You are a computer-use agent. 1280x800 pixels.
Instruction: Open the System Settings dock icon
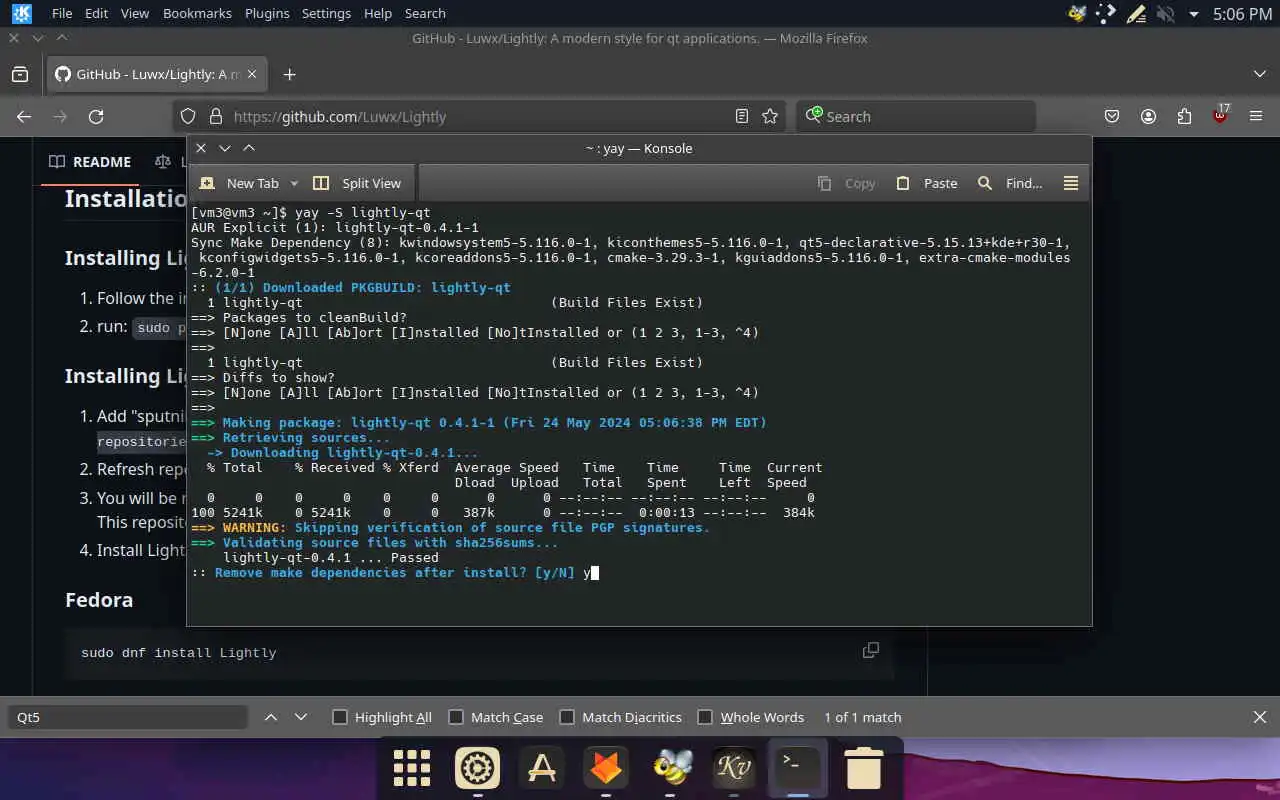tap(477, 768)
